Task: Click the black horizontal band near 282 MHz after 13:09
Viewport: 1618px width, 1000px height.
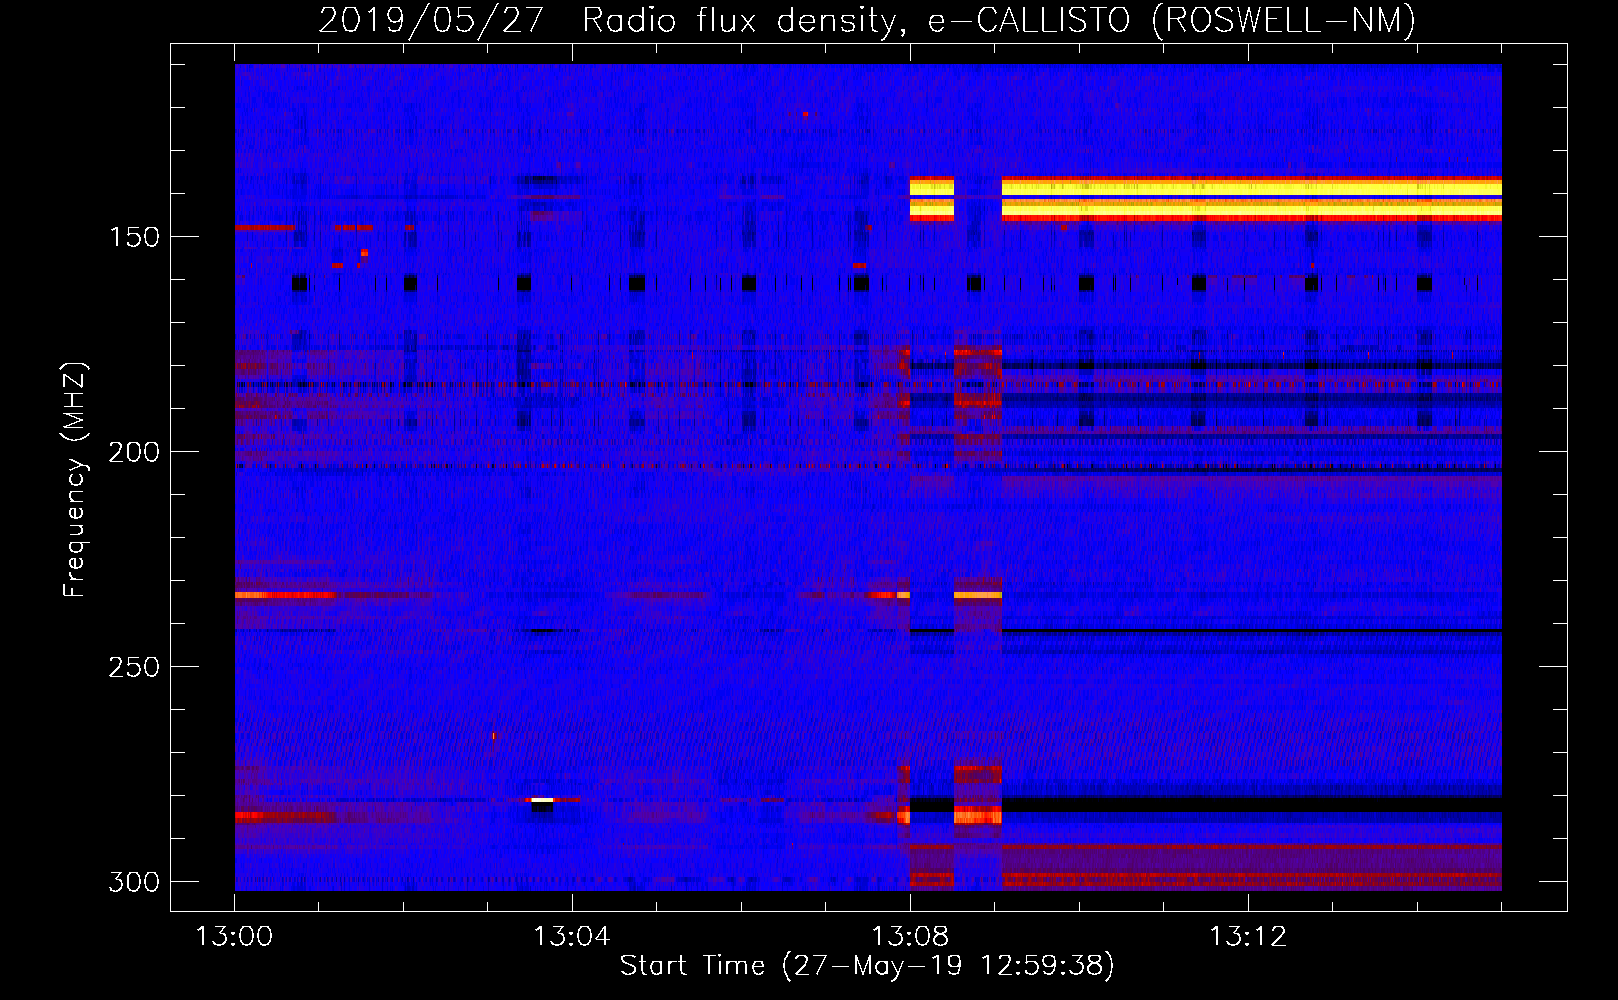Action: 1252,804
